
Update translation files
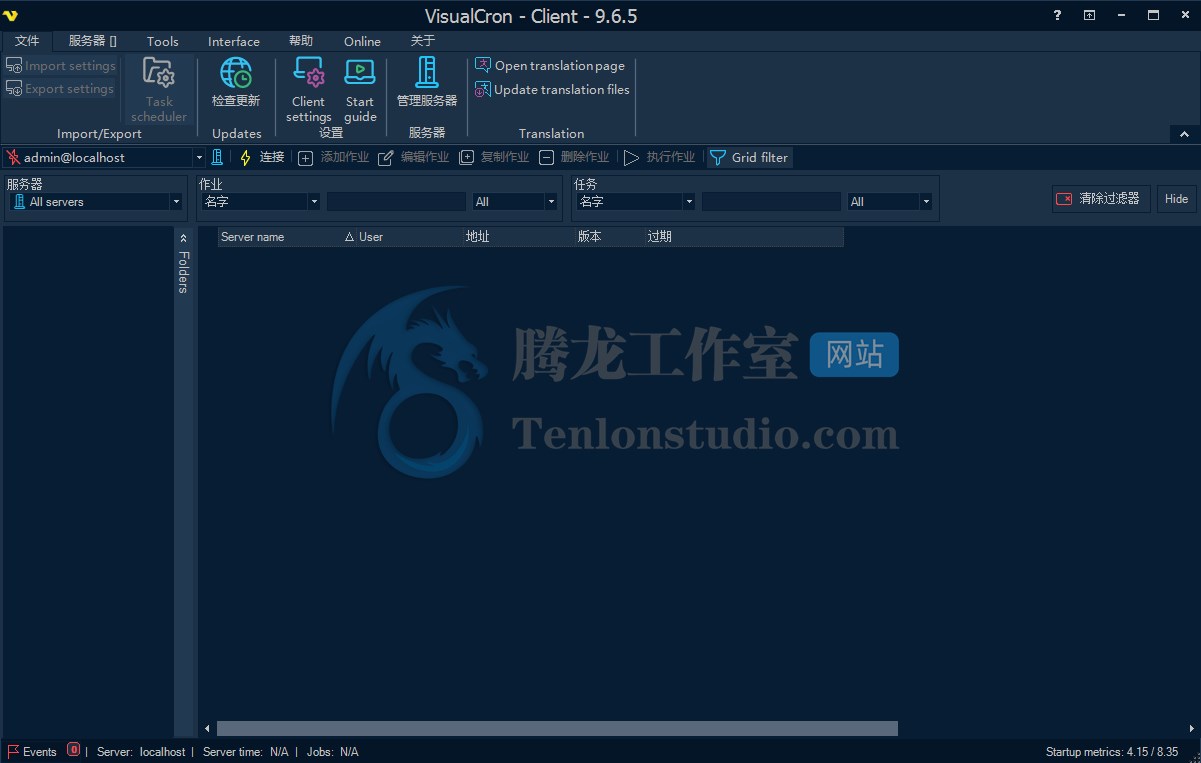[x=552, y=89]
